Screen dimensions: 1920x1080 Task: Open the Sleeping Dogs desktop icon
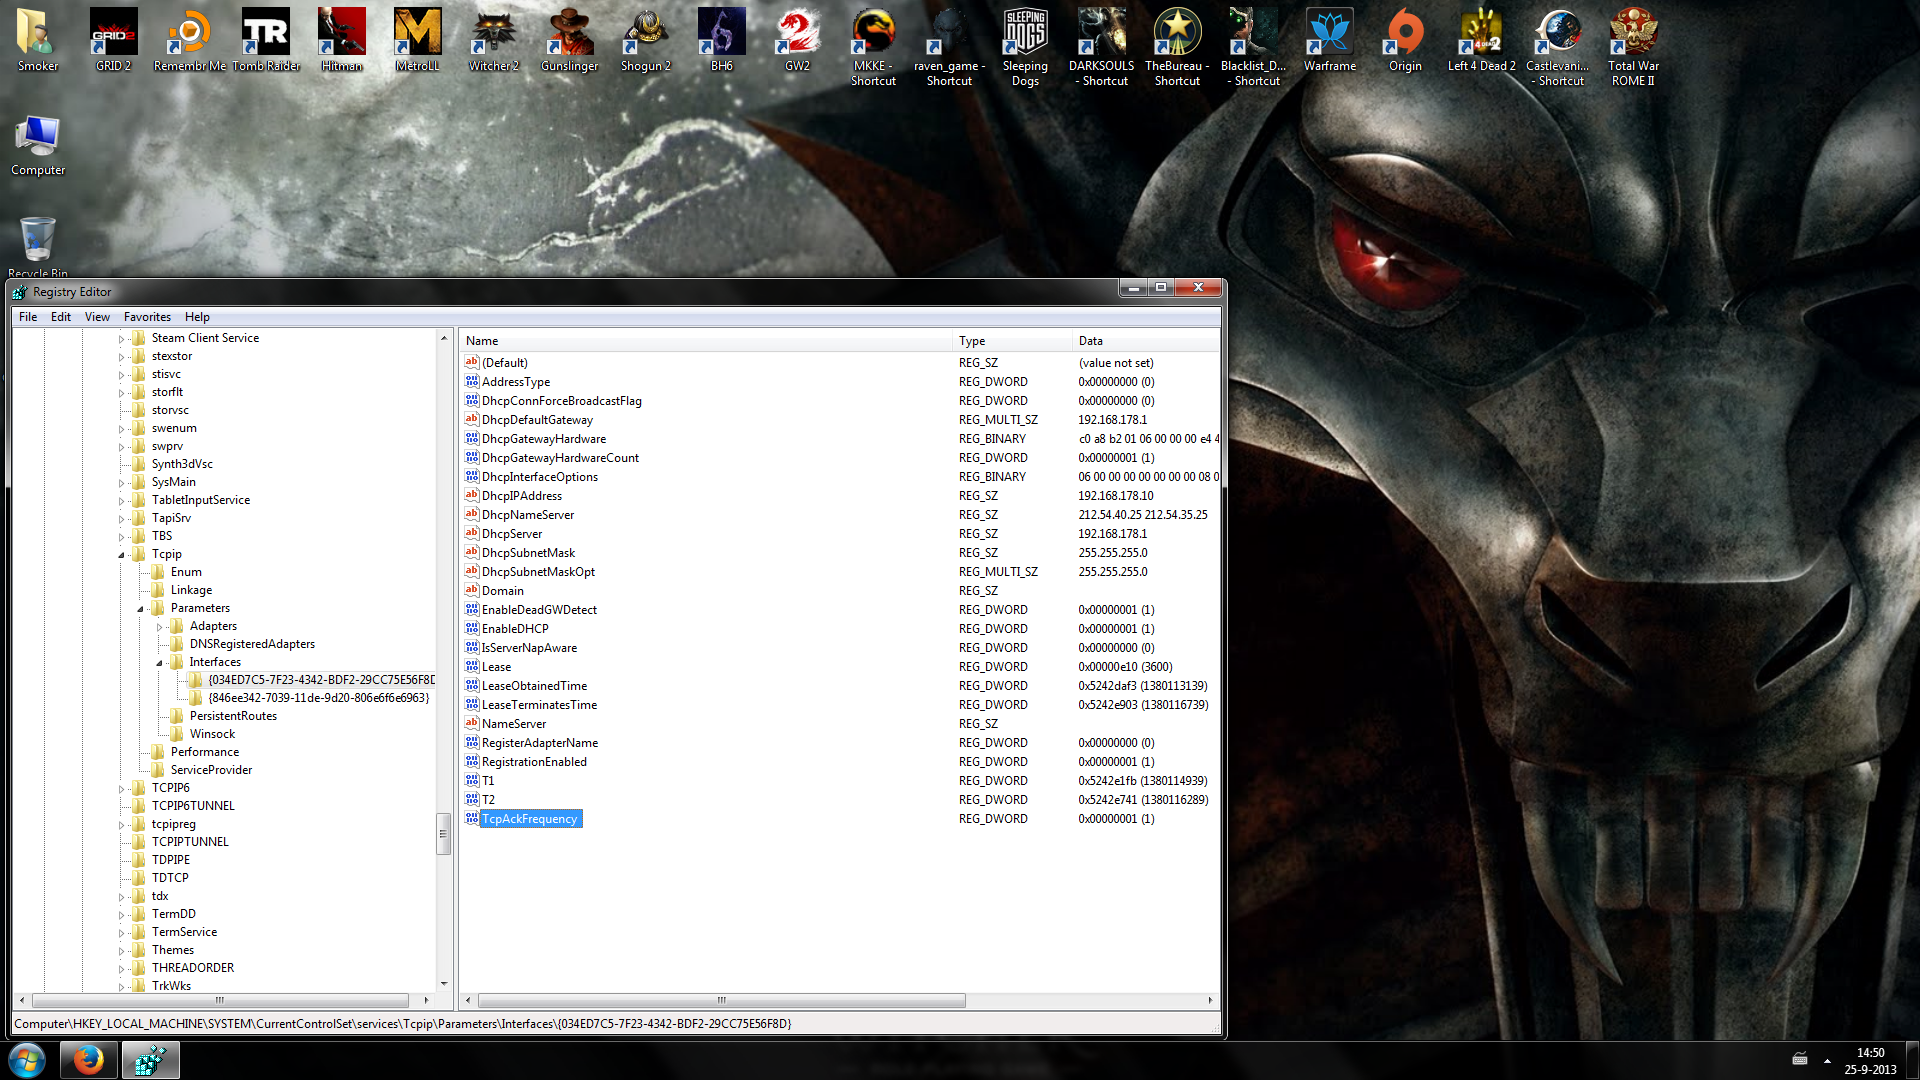click(1025, 47)
